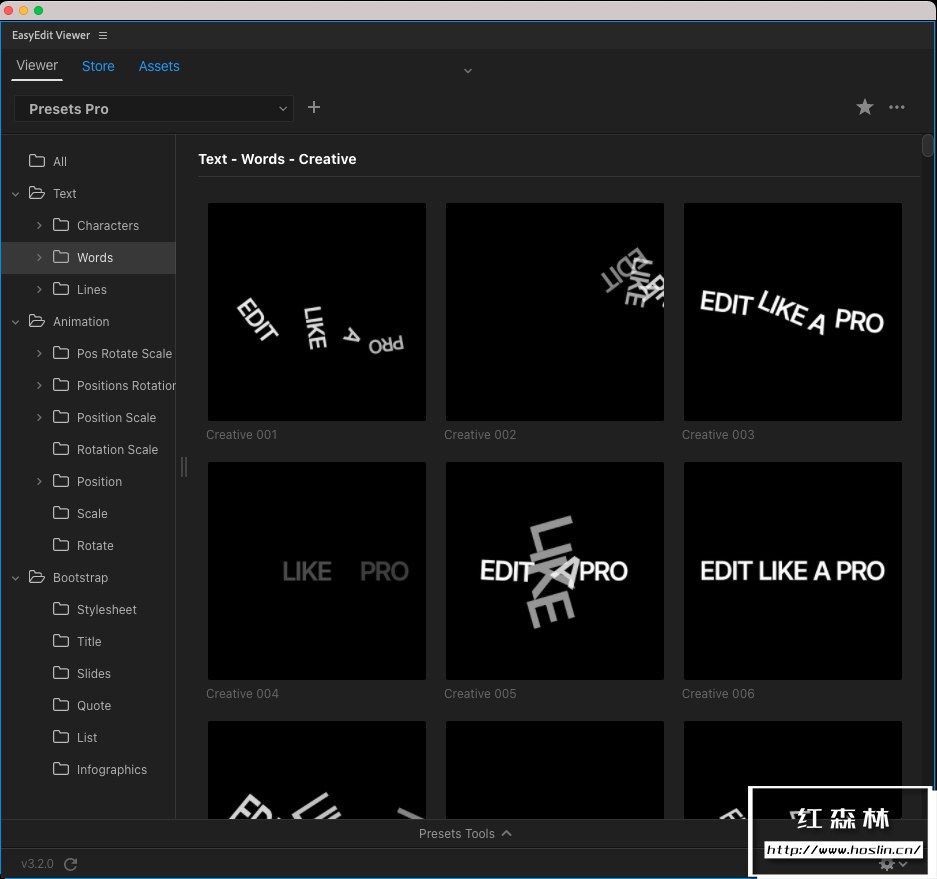Viewport: 937px width, 879px height.
Task: Click the vertical scrollbar in presets grid
Action: pos(928,147)
